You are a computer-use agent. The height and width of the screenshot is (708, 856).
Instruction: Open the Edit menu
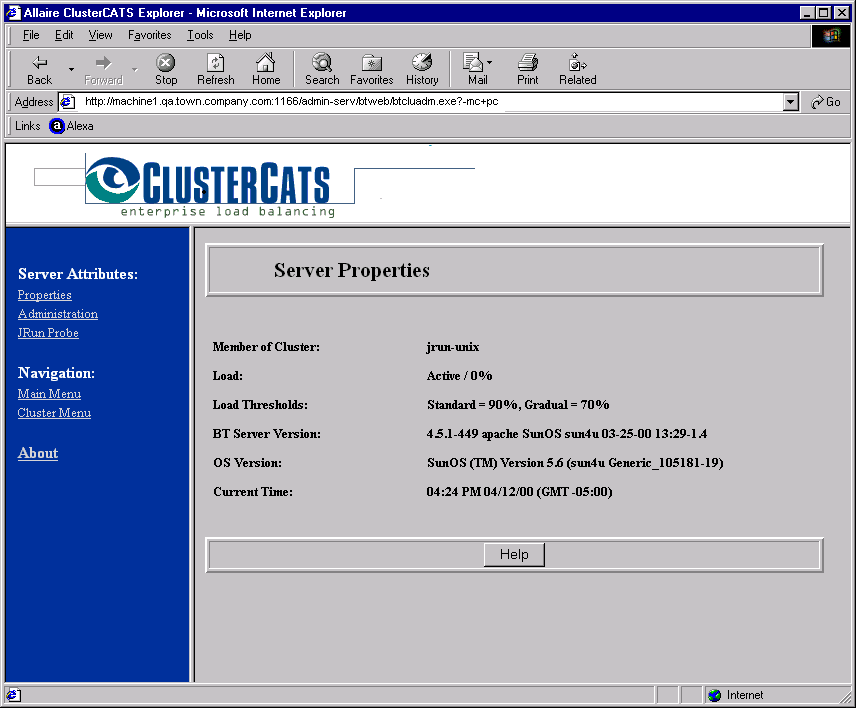(x=64, y=35)
